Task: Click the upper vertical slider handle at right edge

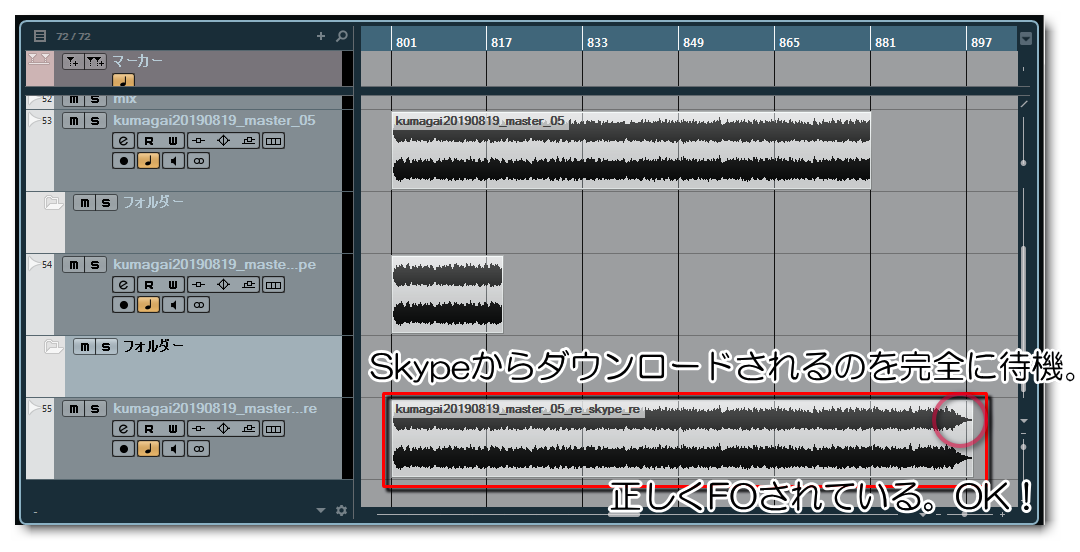Action: pos(1024,163)
